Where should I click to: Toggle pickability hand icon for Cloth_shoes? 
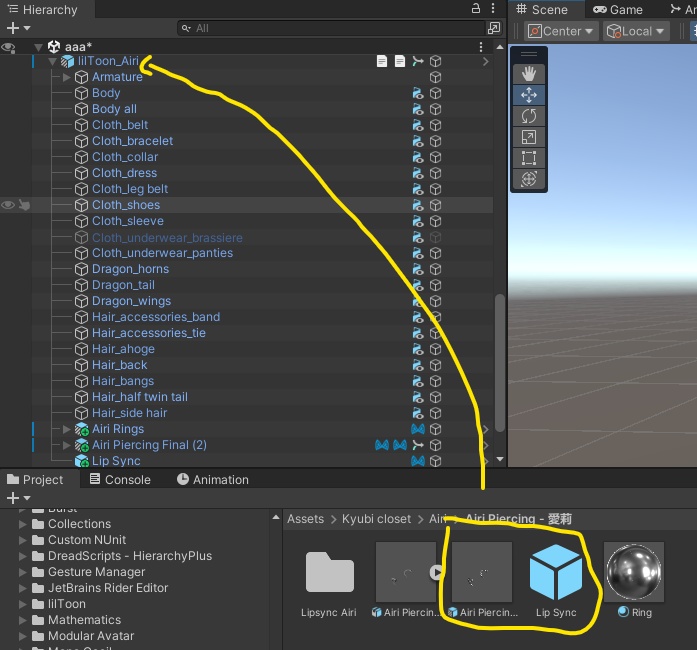coord(24,205)
